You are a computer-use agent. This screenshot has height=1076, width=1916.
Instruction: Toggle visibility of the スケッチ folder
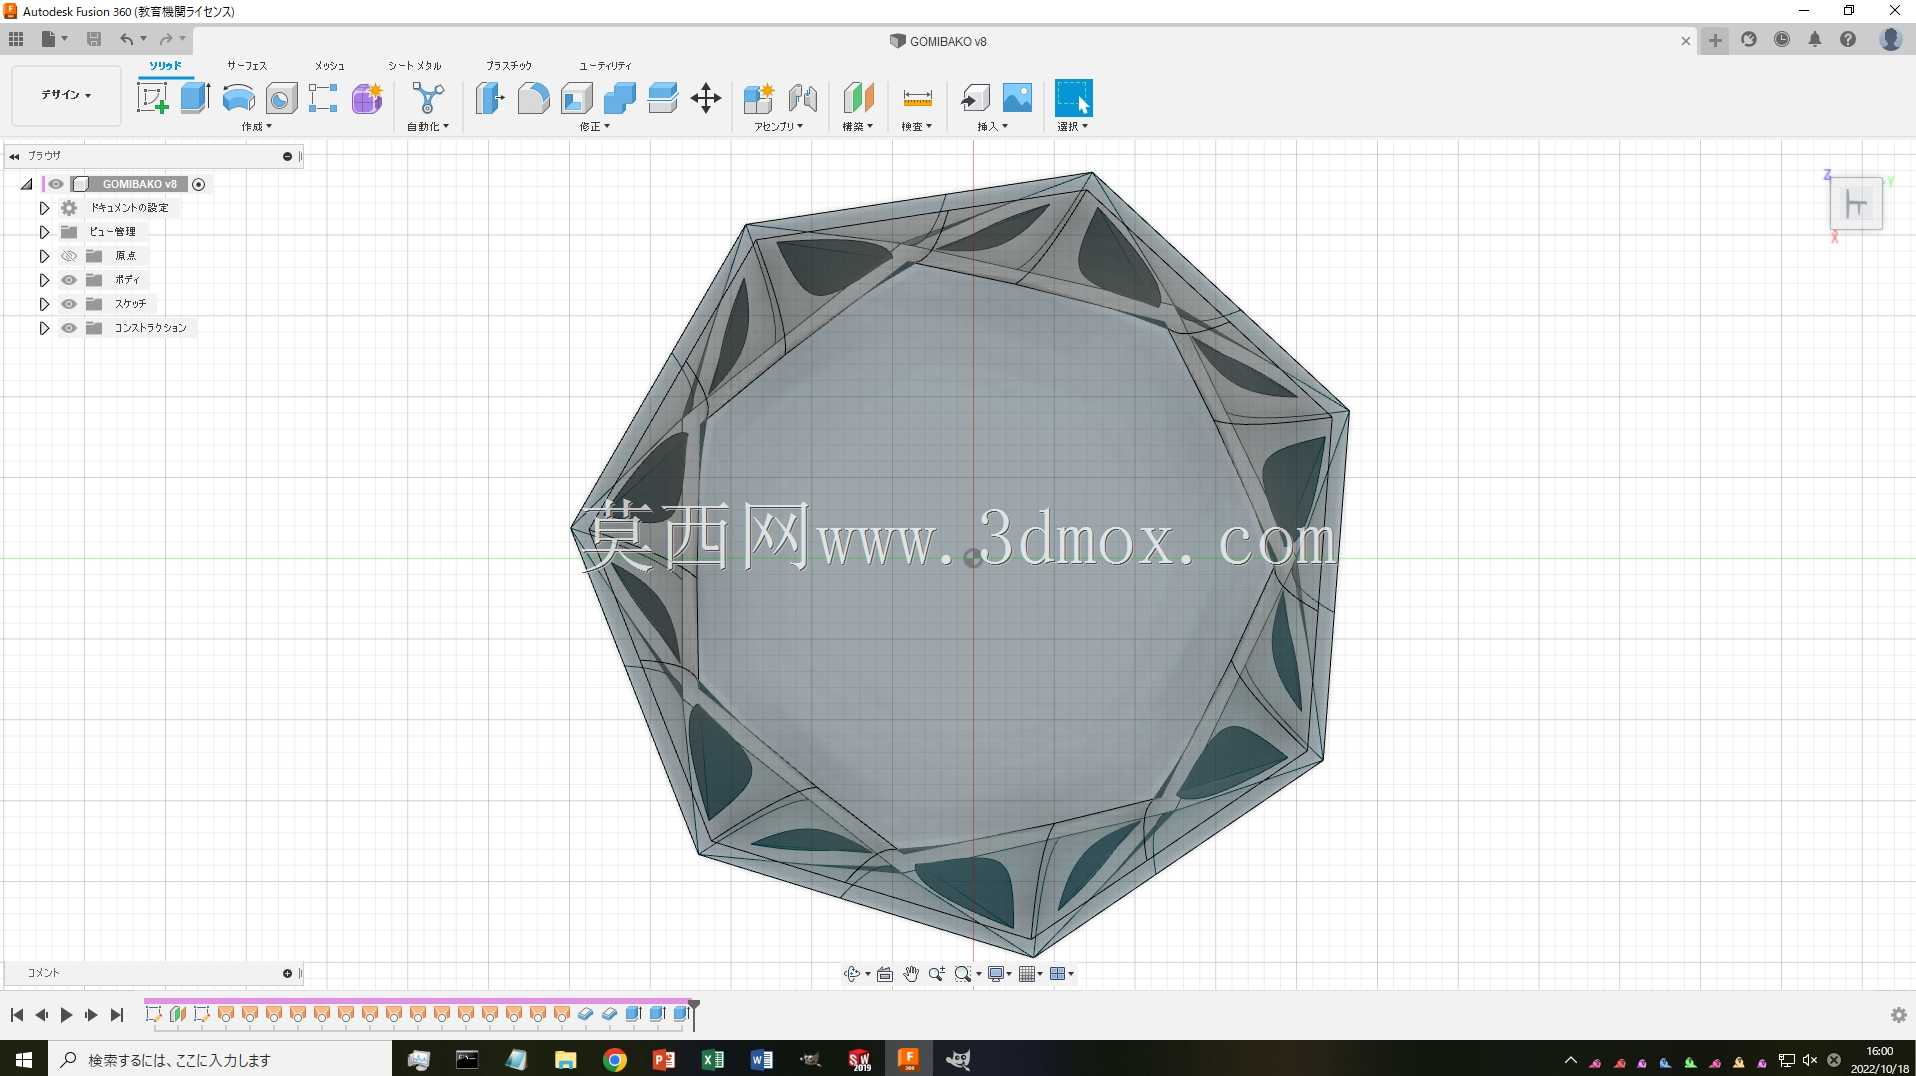(x=69, y=304)
